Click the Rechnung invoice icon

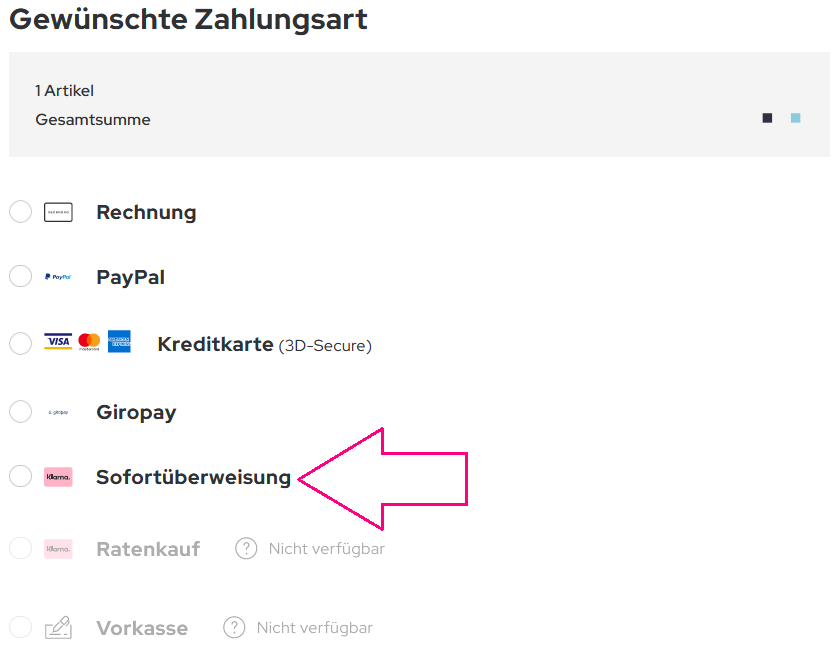[59, 212]
